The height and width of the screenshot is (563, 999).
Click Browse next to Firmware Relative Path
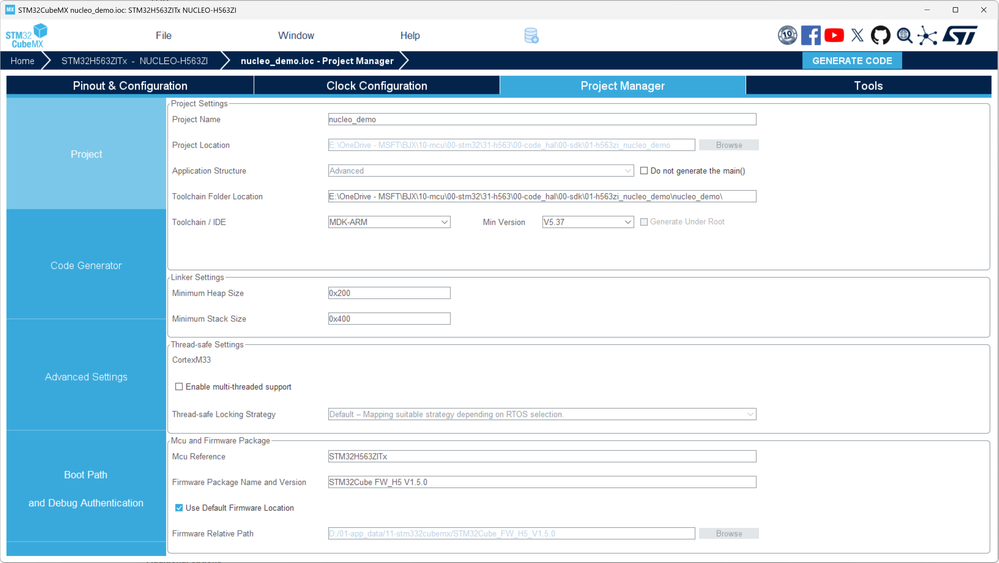(x=729, y=534)
